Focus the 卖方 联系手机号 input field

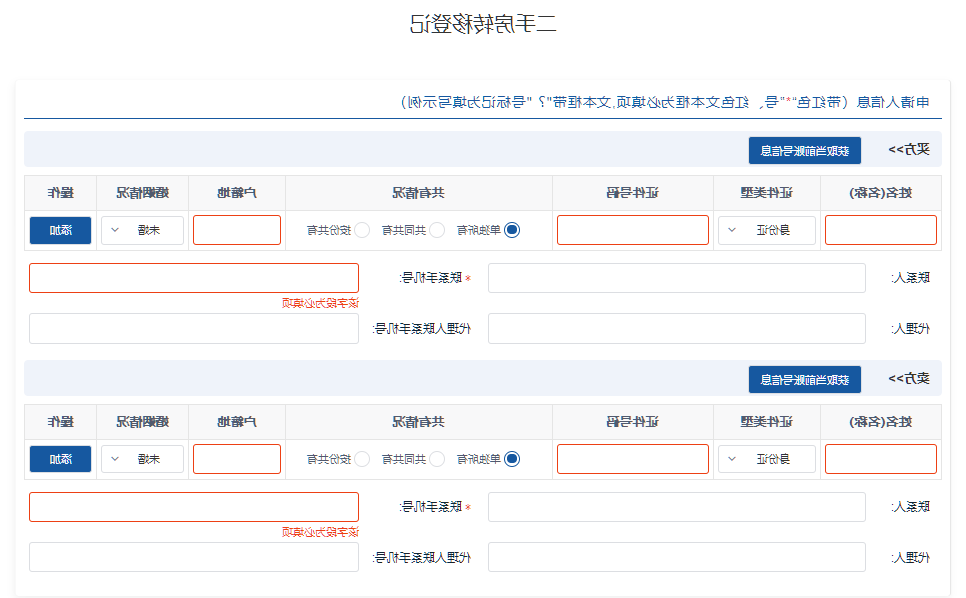pos(194,507)
